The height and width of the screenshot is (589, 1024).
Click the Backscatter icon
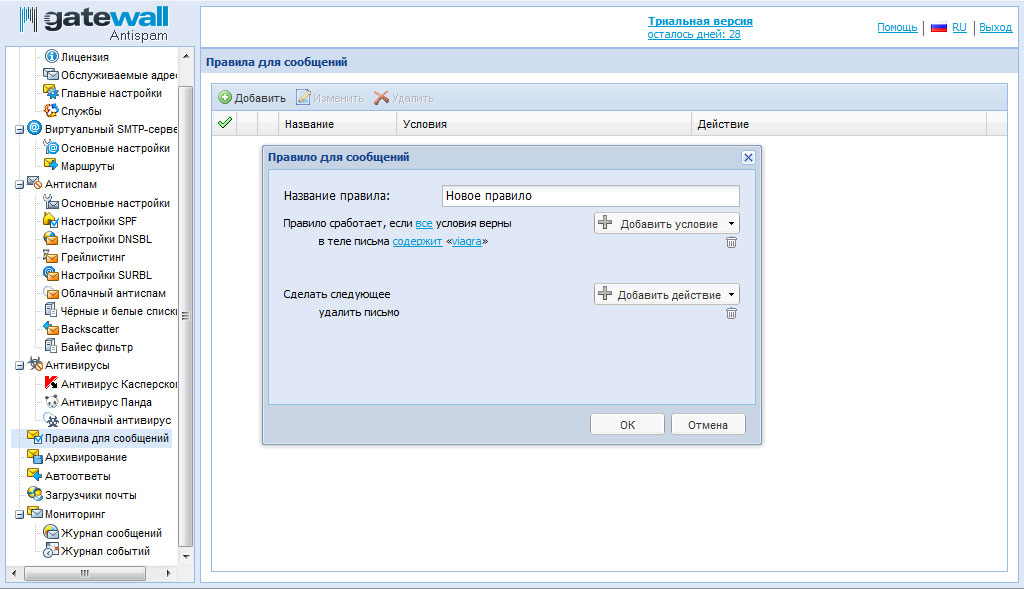coord(51,328)
